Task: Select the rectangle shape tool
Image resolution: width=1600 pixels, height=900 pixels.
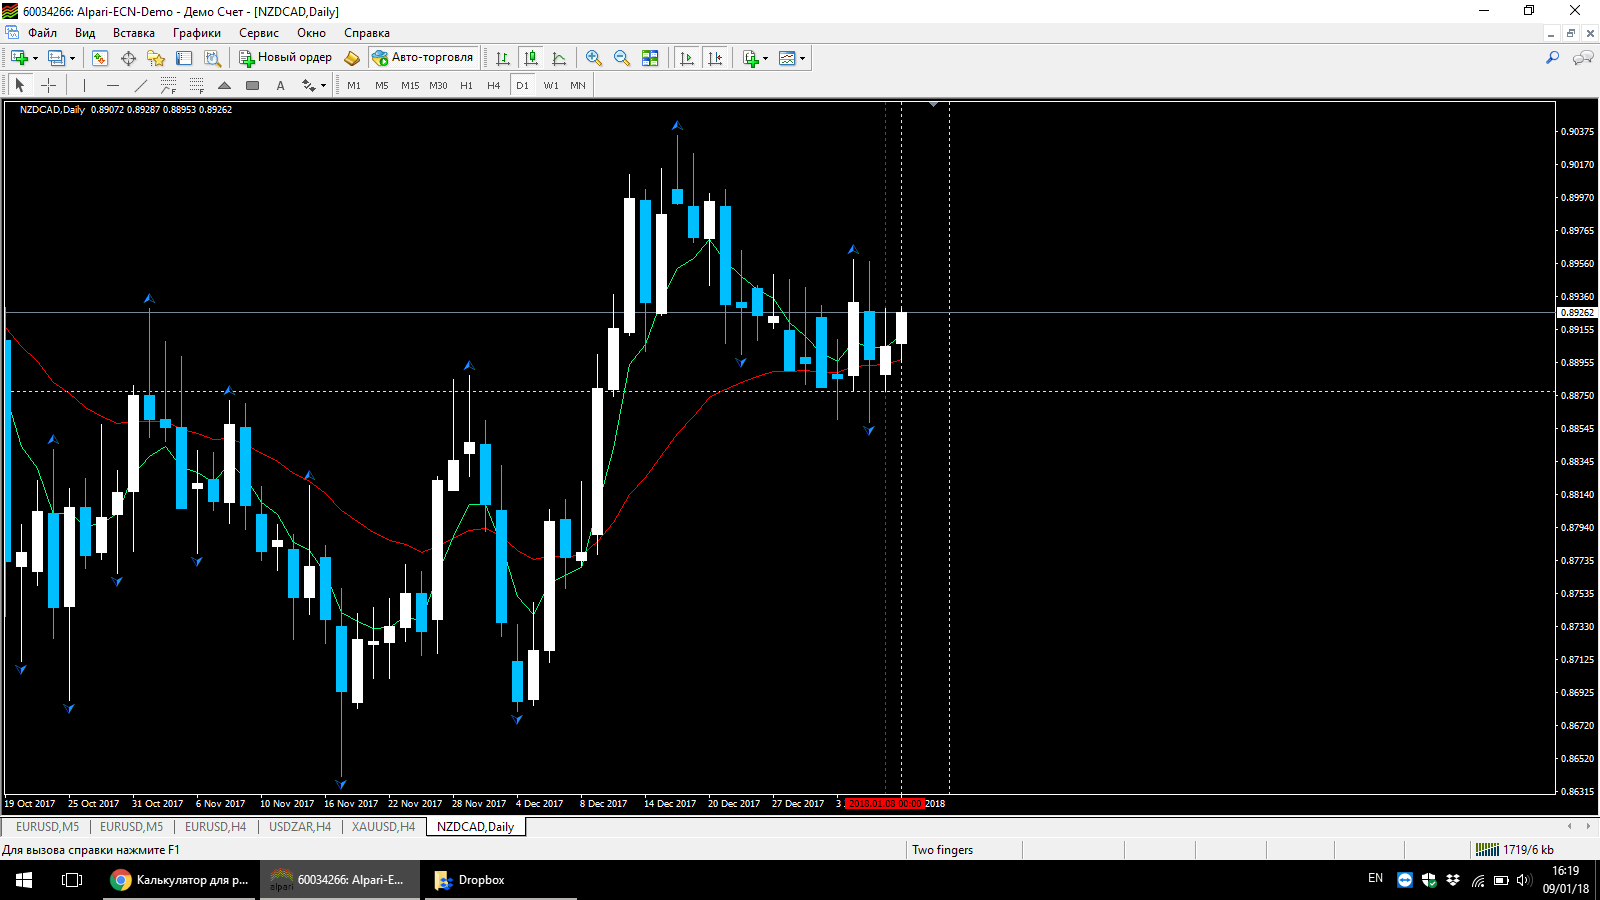Action: 253,86
